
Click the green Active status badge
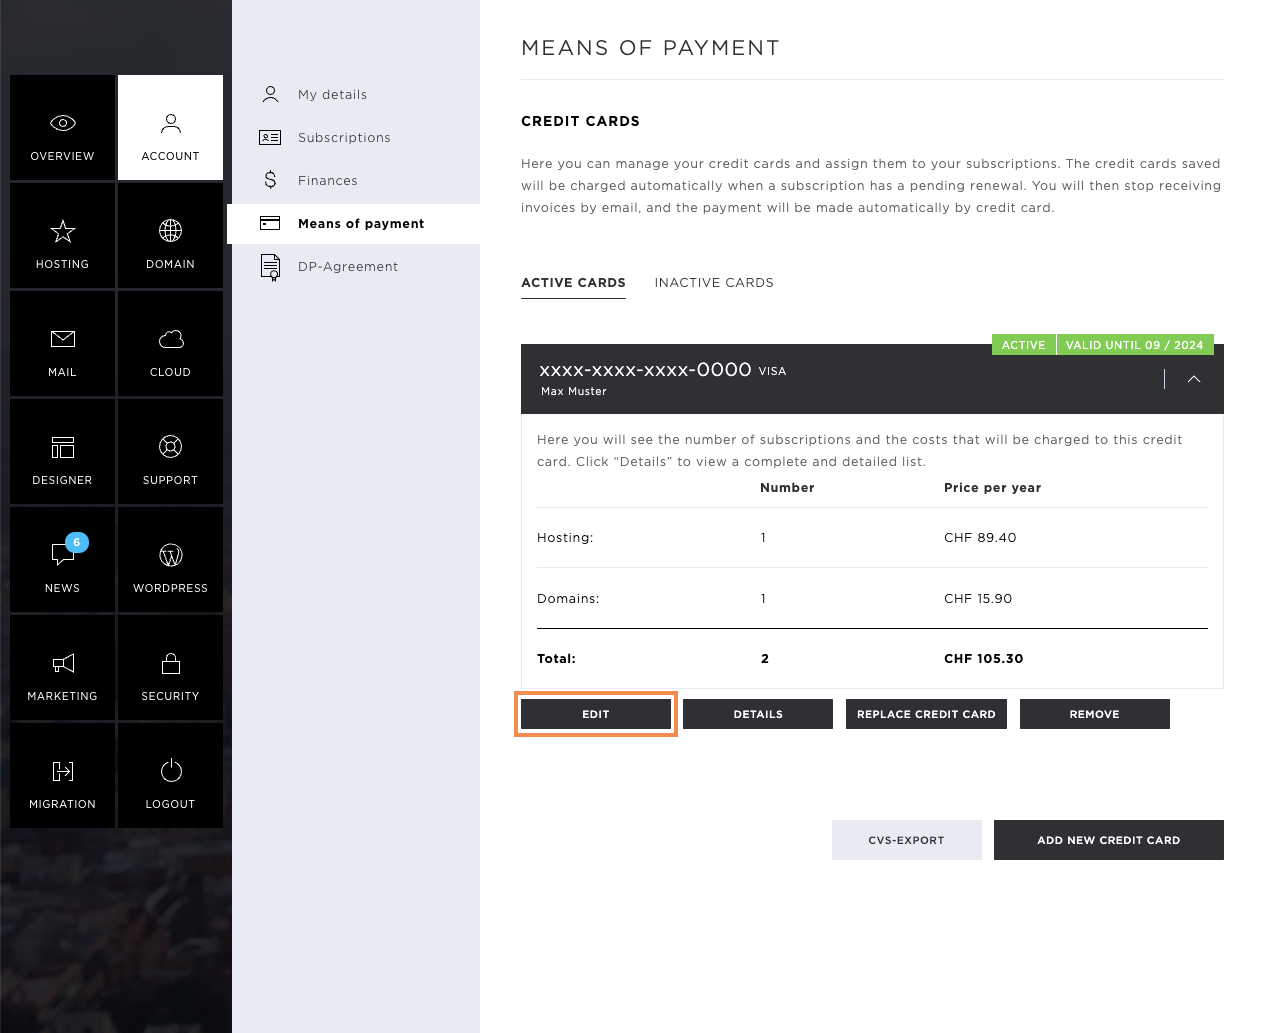(x=1024, y=345)
